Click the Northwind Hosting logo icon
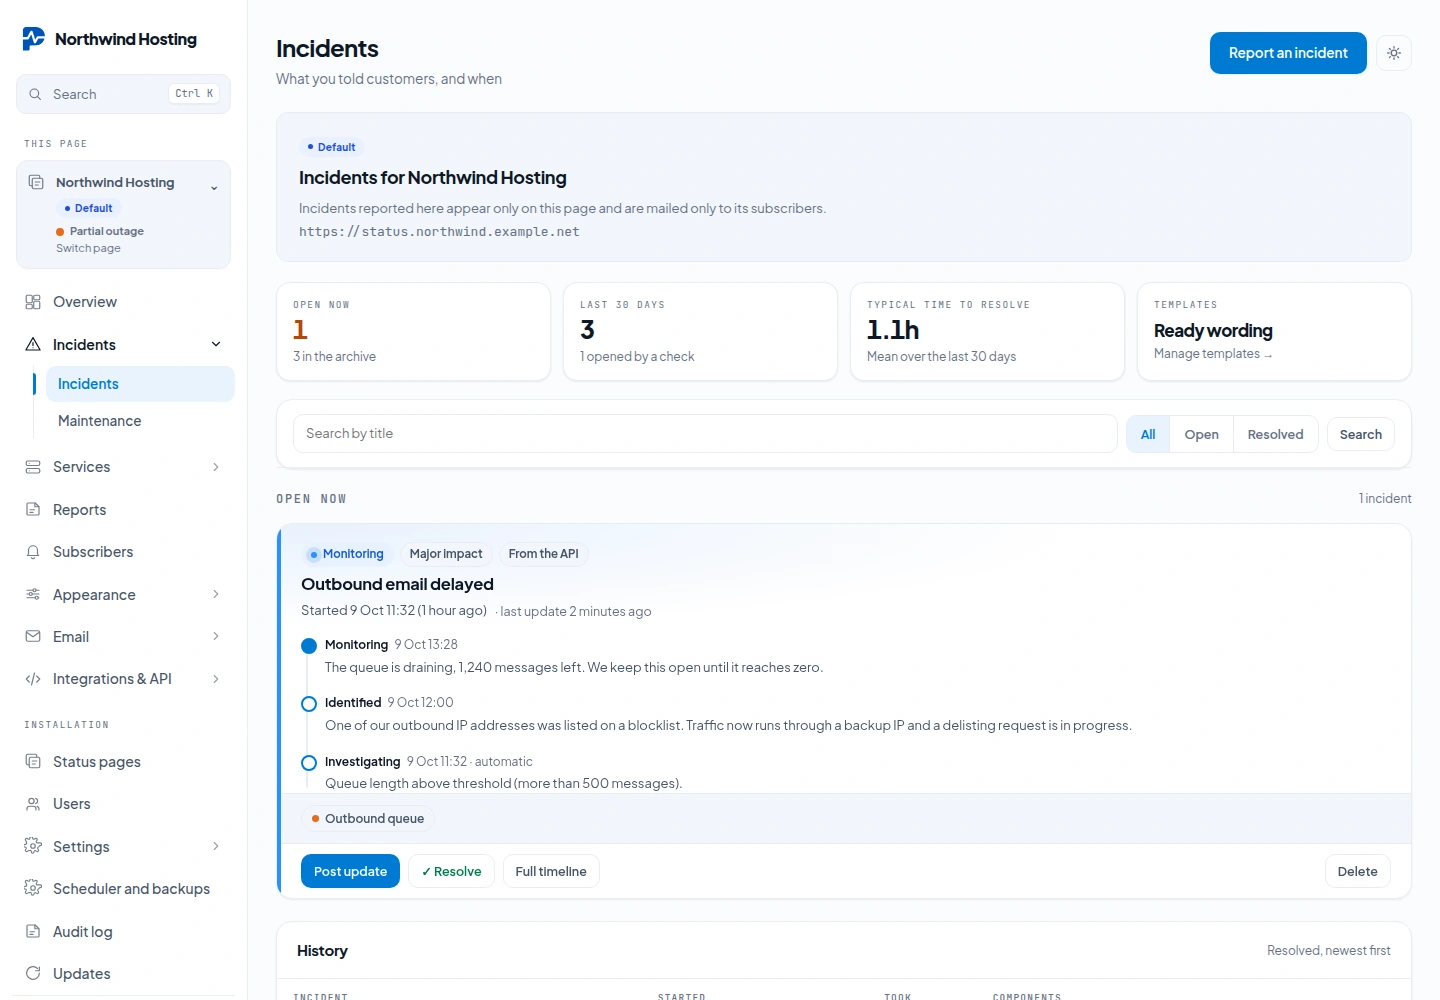This screenshot has width=1440, height=1000. point(34,39)
